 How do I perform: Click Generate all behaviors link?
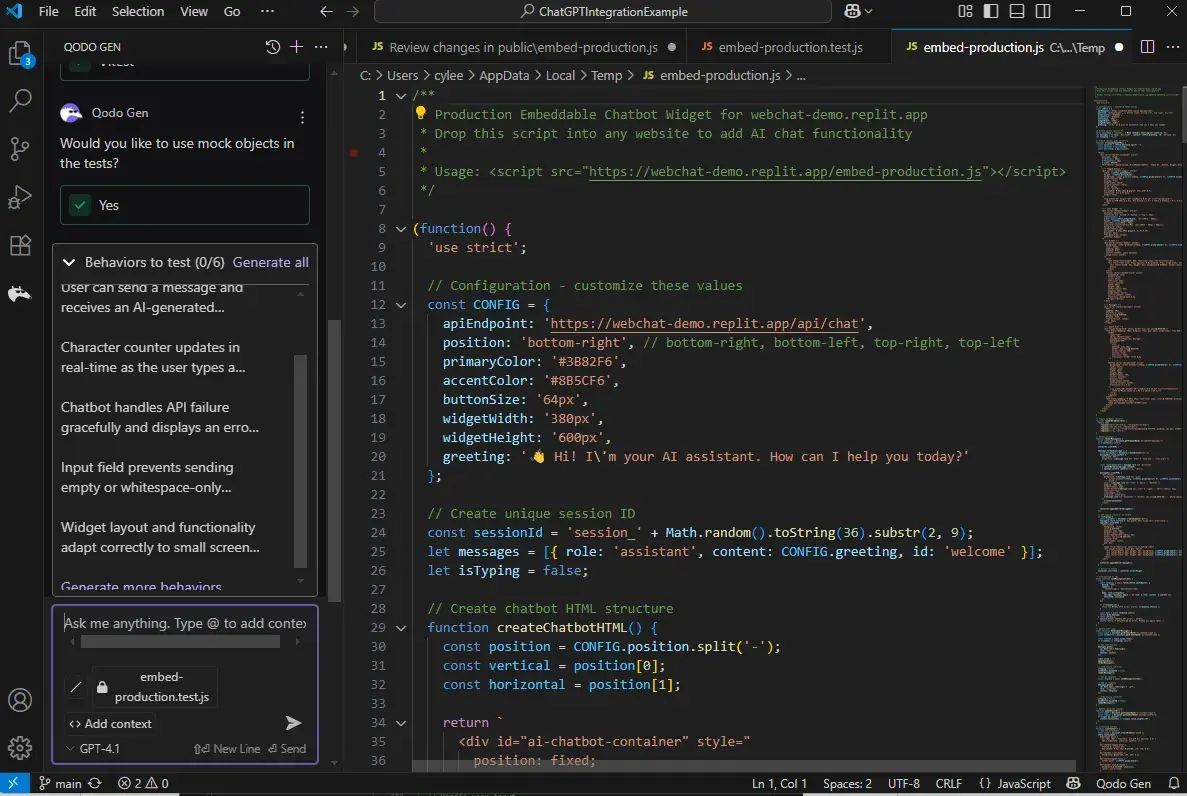click(270, 262)
